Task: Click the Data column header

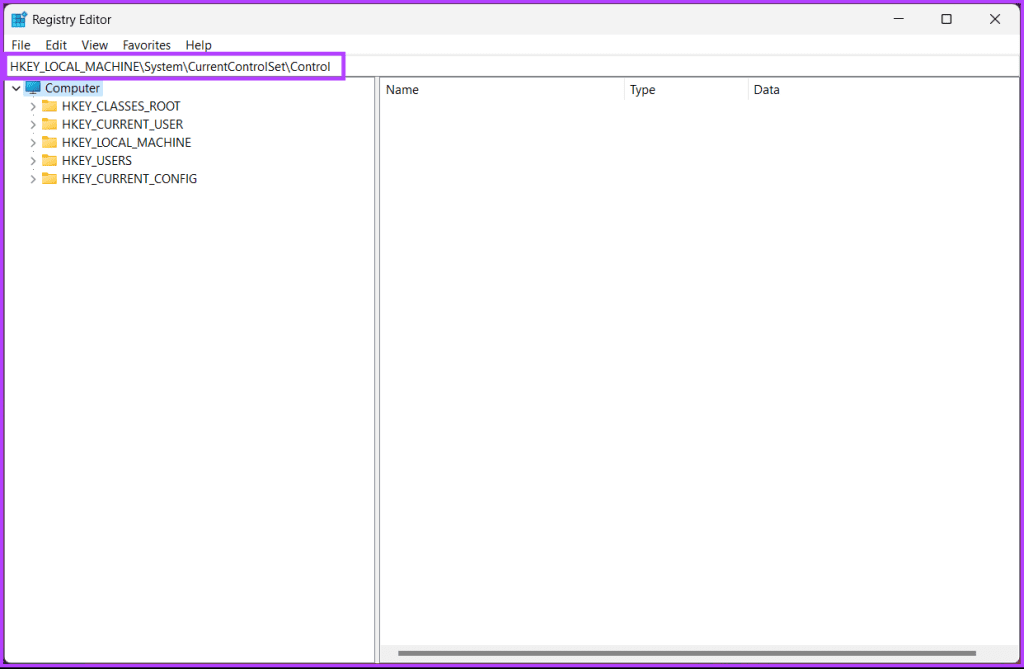Action: point(766,89)
